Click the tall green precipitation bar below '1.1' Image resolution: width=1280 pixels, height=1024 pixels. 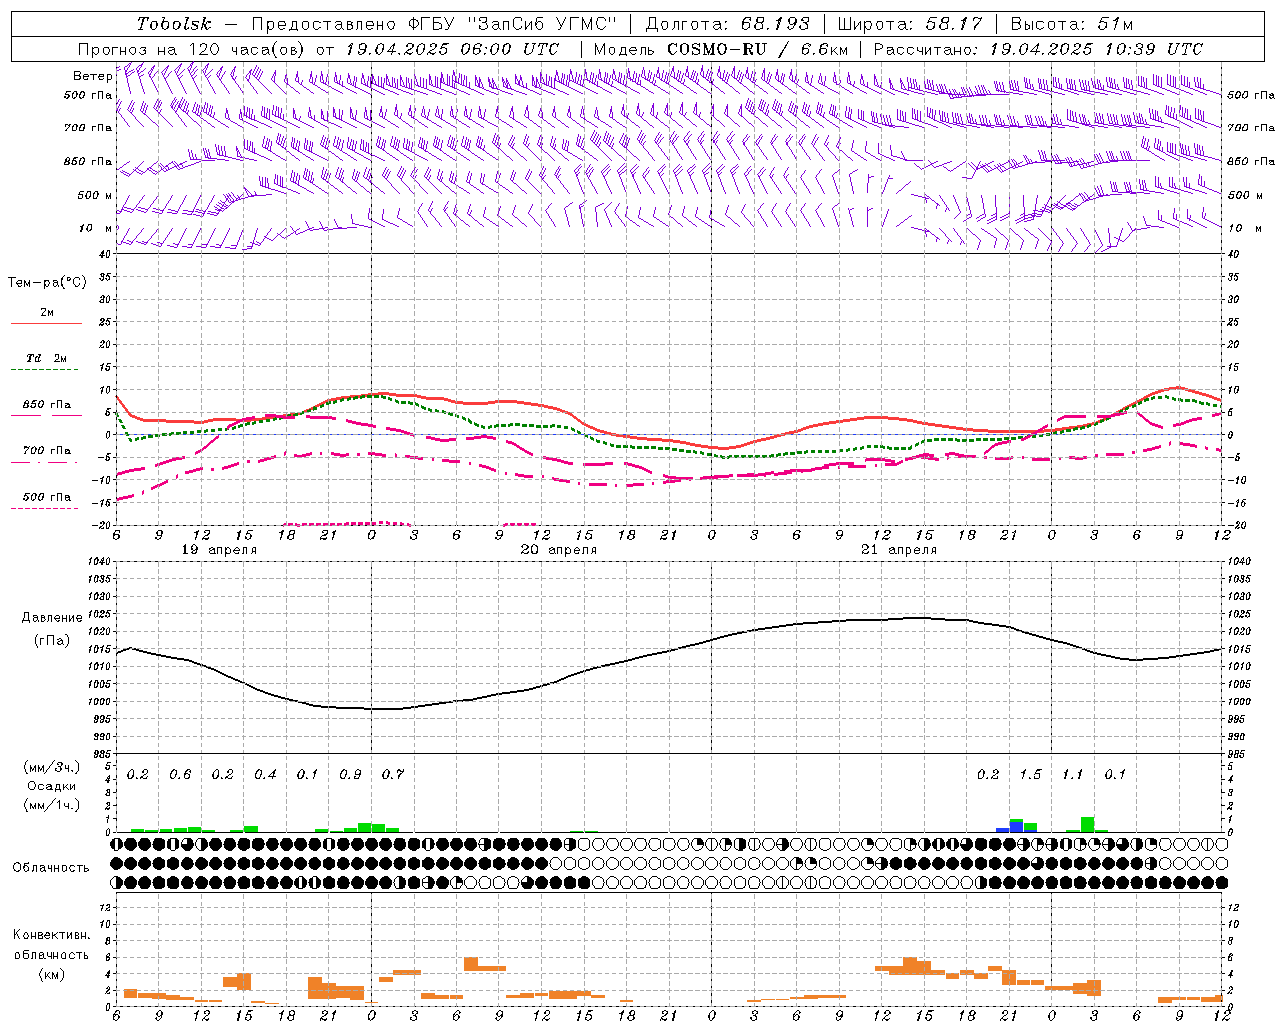(1087, 825)
